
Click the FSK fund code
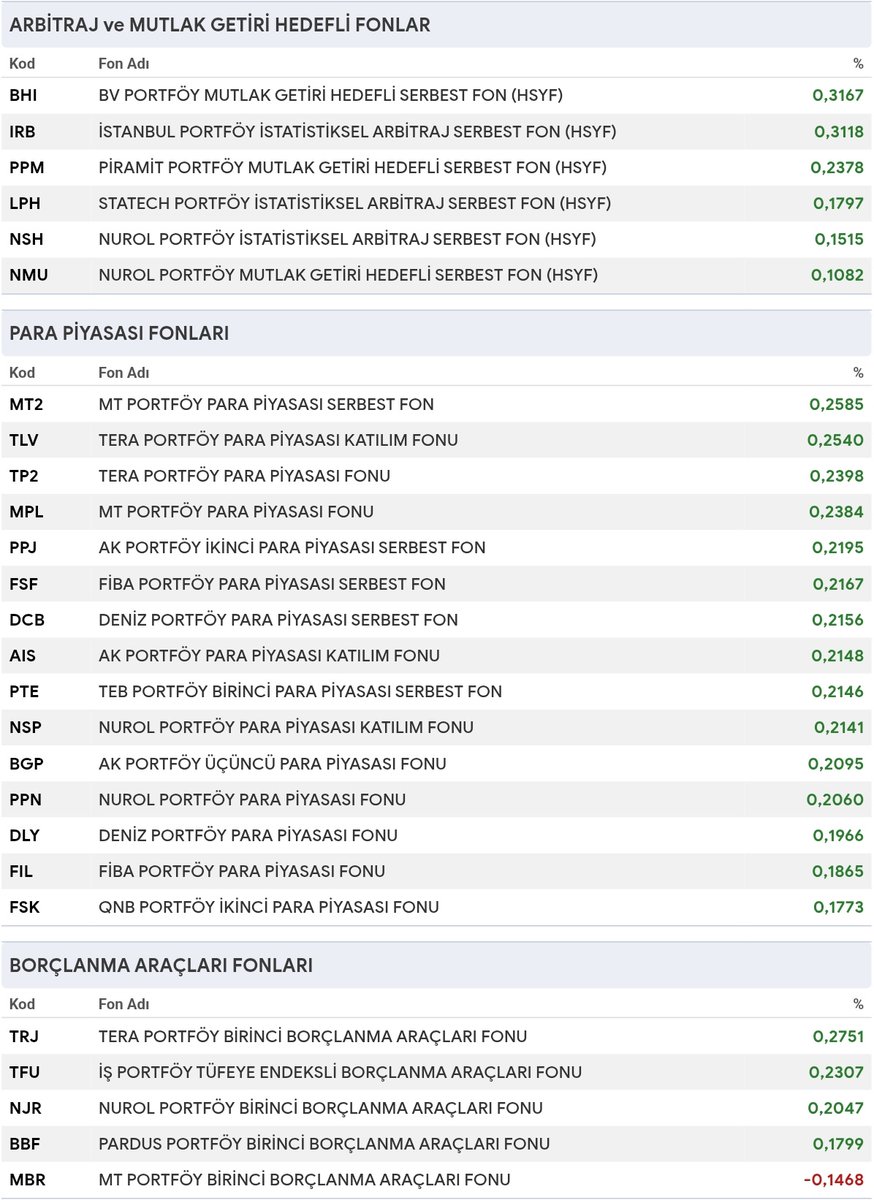(24, 908)
